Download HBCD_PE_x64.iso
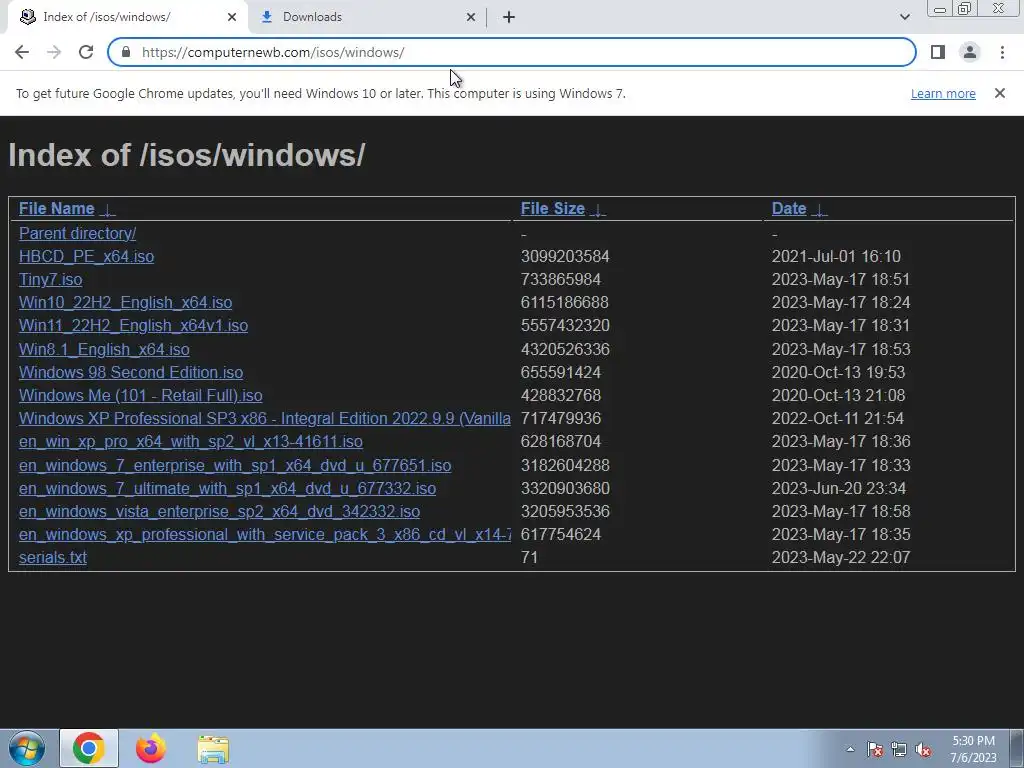Image resolution: width=1024 pixels, height=768 pixels. pyautogui.click(x=86, y=256)
